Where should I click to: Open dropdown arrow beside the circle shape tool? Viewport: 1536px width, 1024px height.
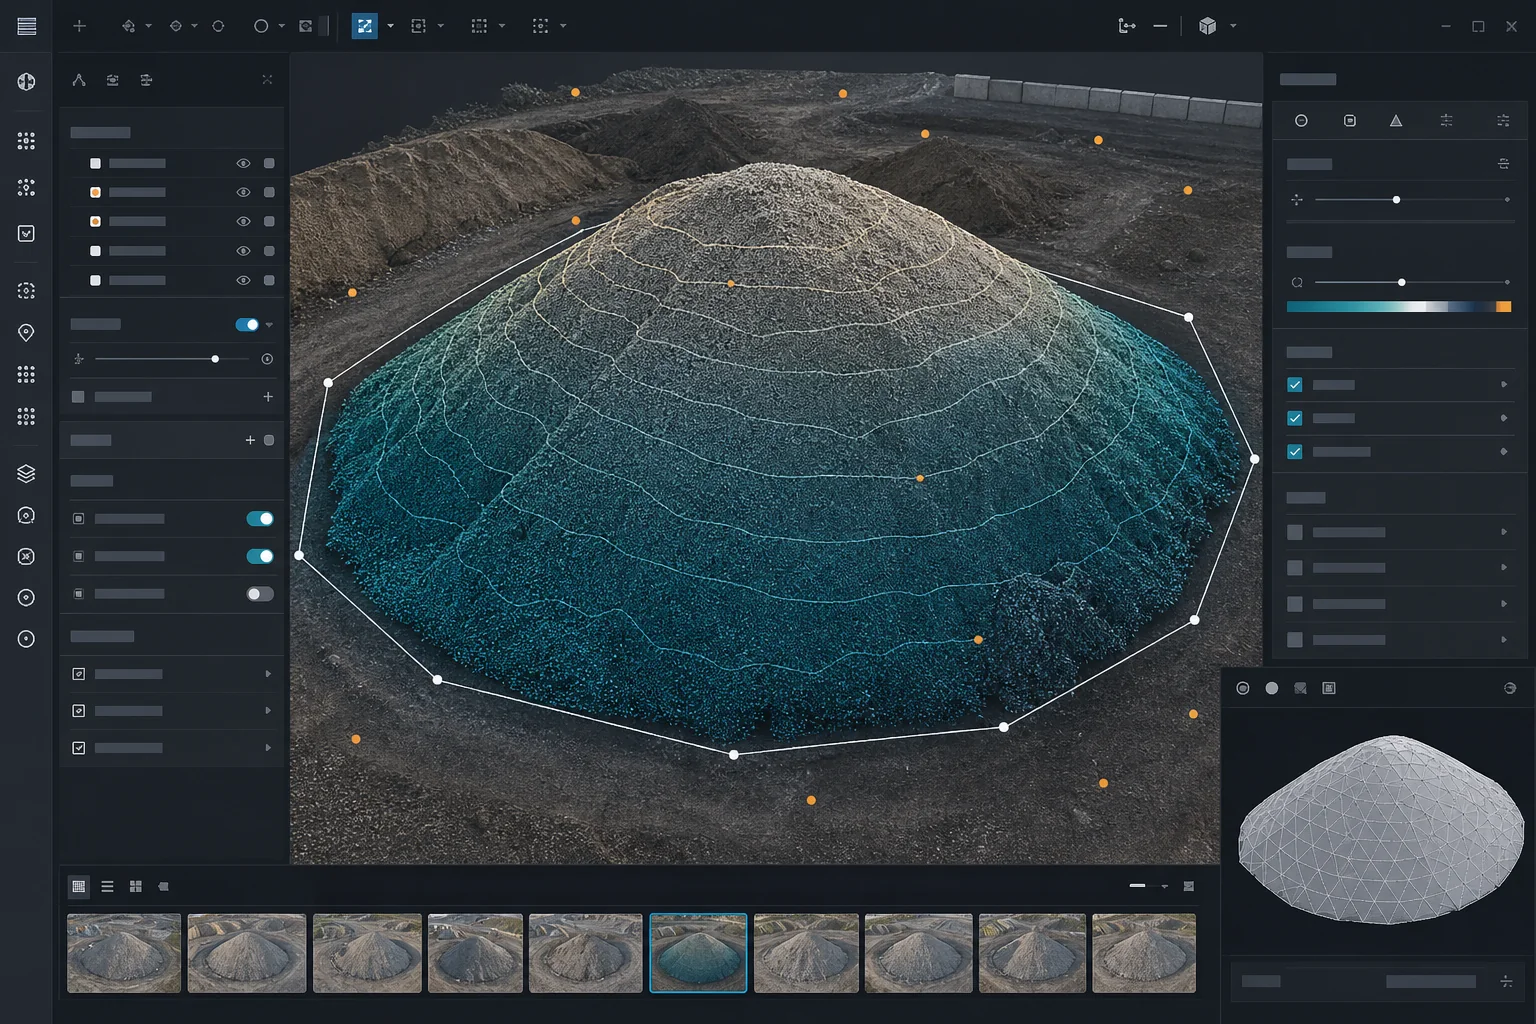(x=281, y=26)
